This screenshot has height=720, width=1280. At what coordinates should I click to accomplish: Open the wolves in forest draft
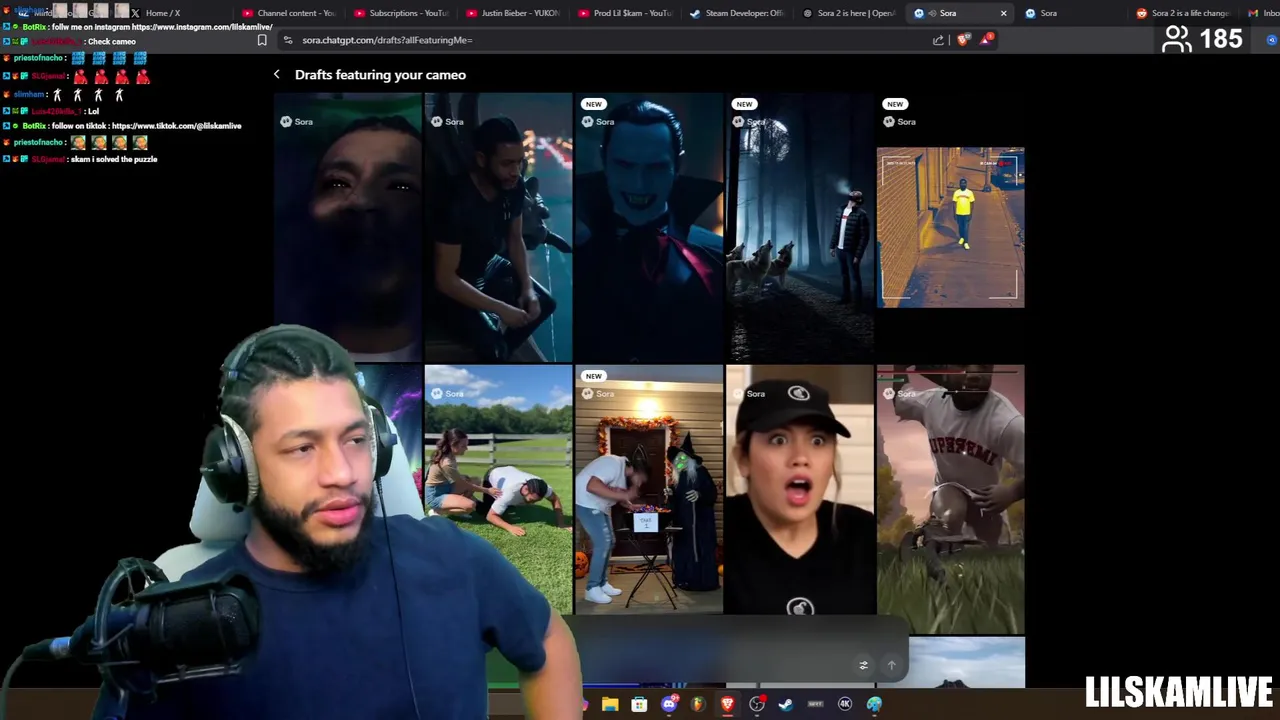pyautogui.click(x=800, y=227)
